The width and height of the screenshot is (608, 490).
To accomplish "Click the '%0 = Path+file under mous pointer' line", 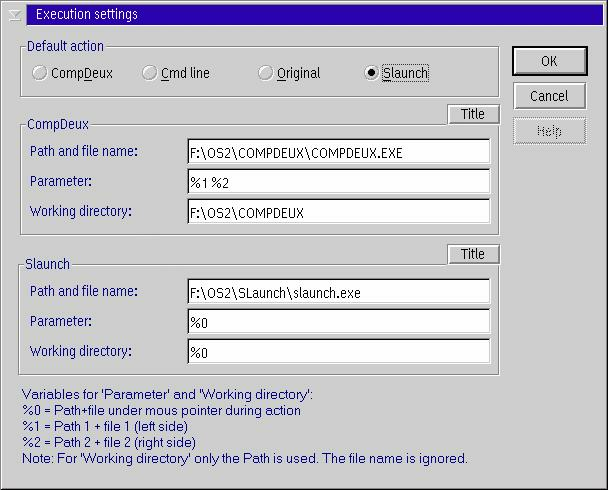I will [161, 411].
